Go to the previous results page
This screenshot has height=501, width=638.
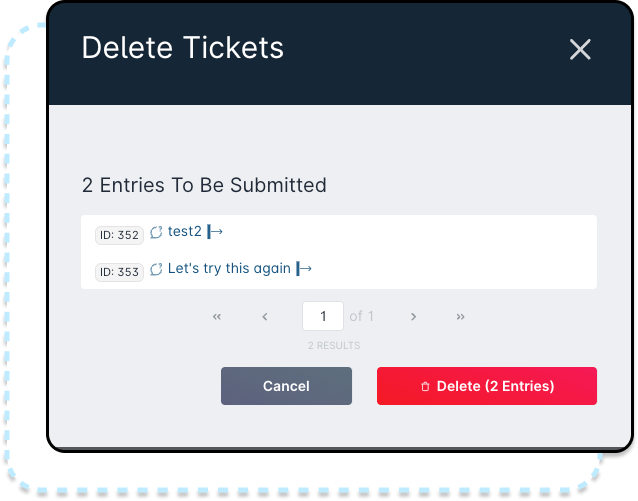coord(265,317)
